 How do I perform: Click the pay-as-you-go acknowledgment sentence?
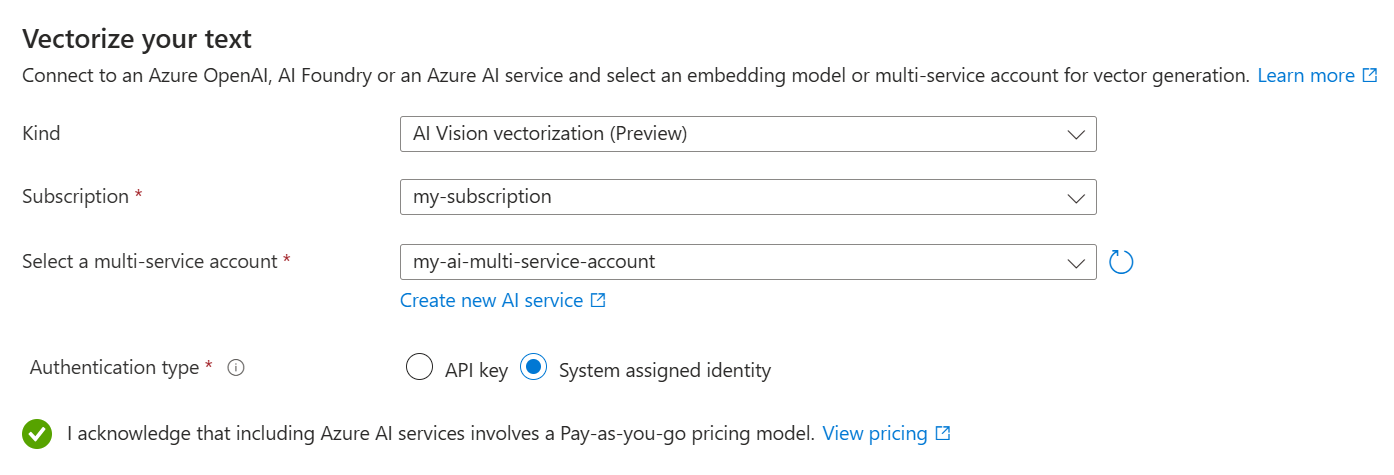point(440,434)
